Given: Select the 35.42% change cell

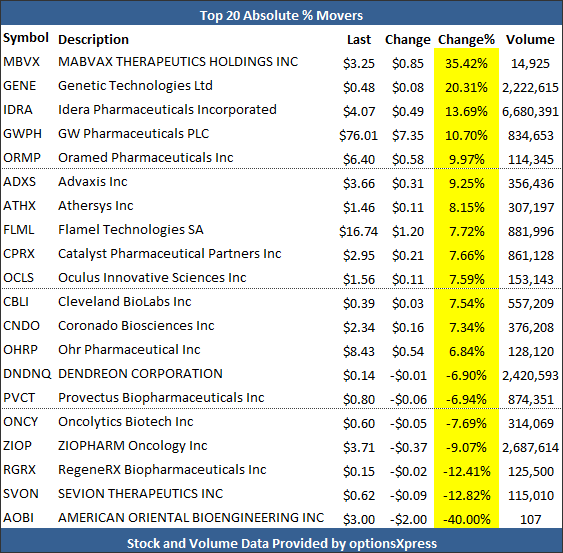Looking at the screenshot, I should 466,64.
